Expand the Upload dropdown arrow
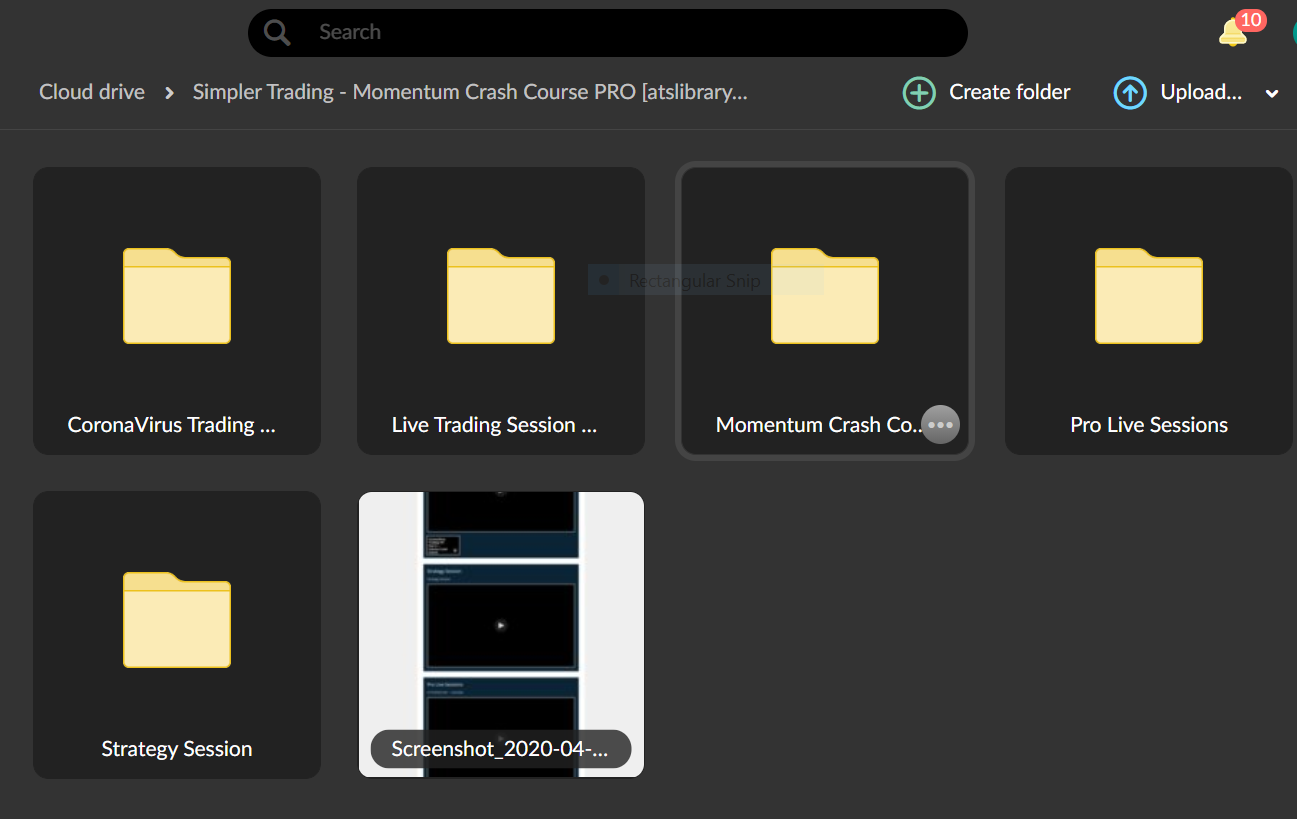 pos(1272,94)
